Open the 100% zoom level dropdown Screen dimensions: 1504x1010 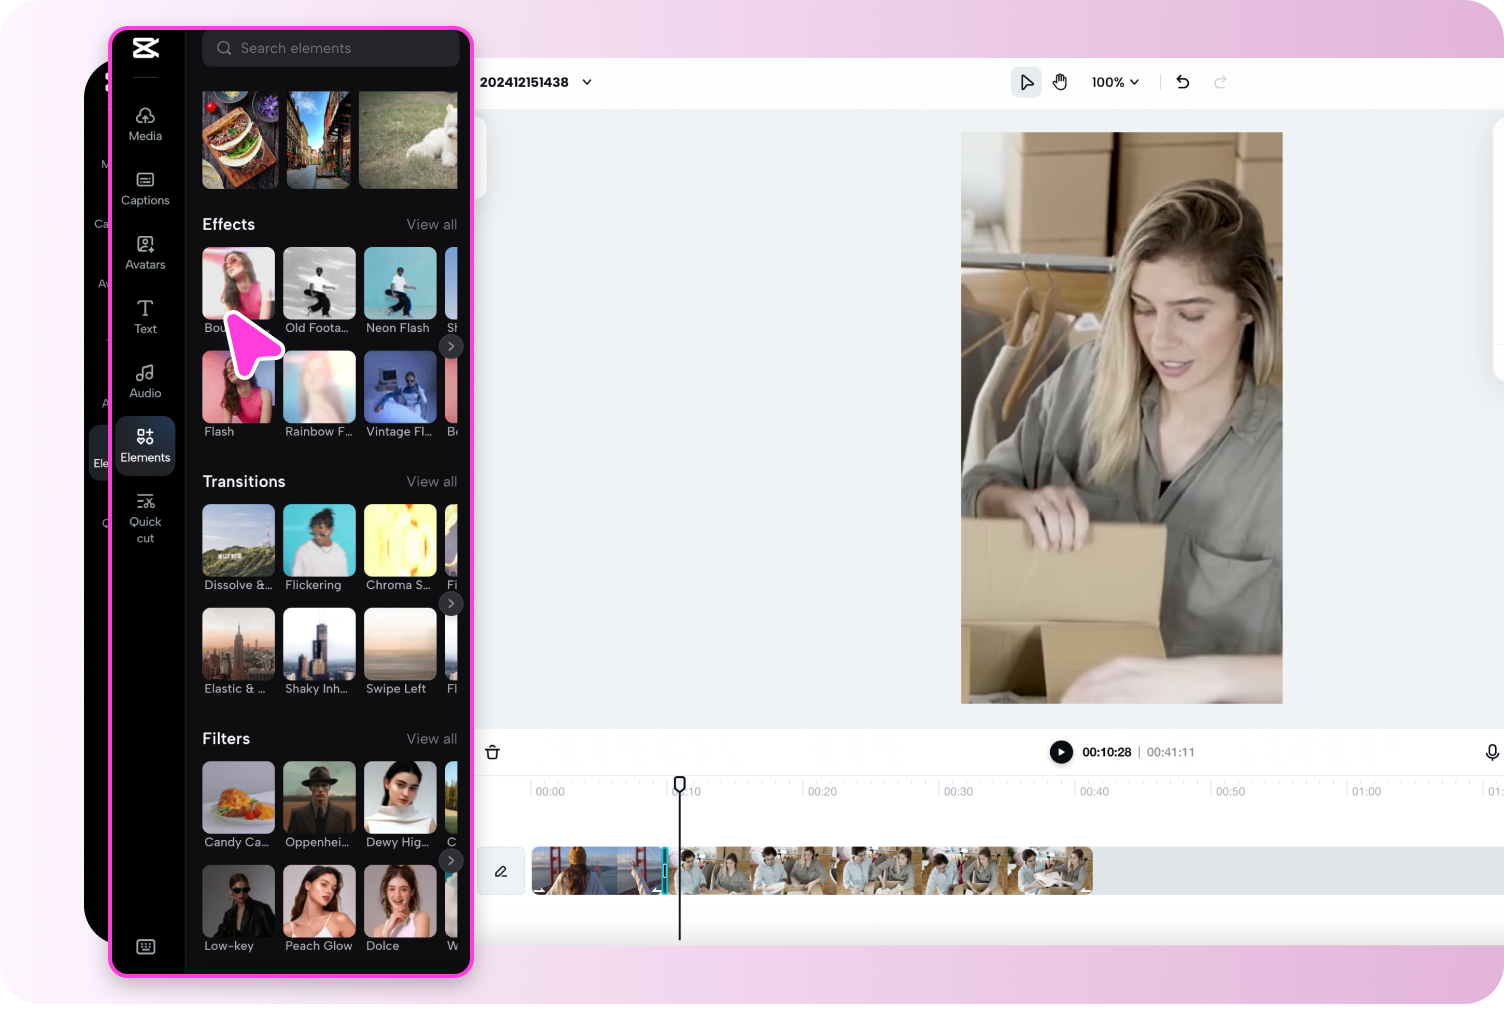click(x=1114, y=81)
